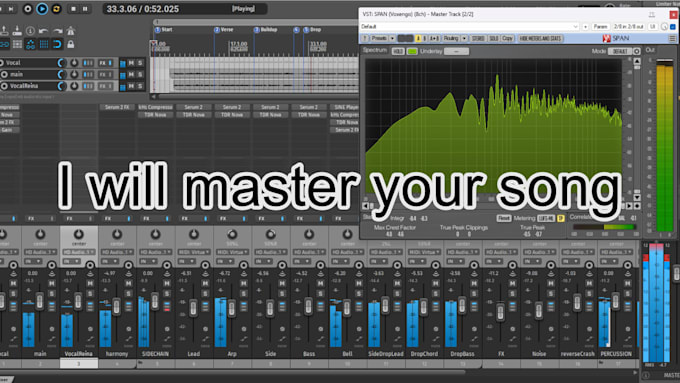This screenshot has height=383, width=680.
Task: Open the Default preset combo box
Action: pyautogui.click(x=470, y=26)
